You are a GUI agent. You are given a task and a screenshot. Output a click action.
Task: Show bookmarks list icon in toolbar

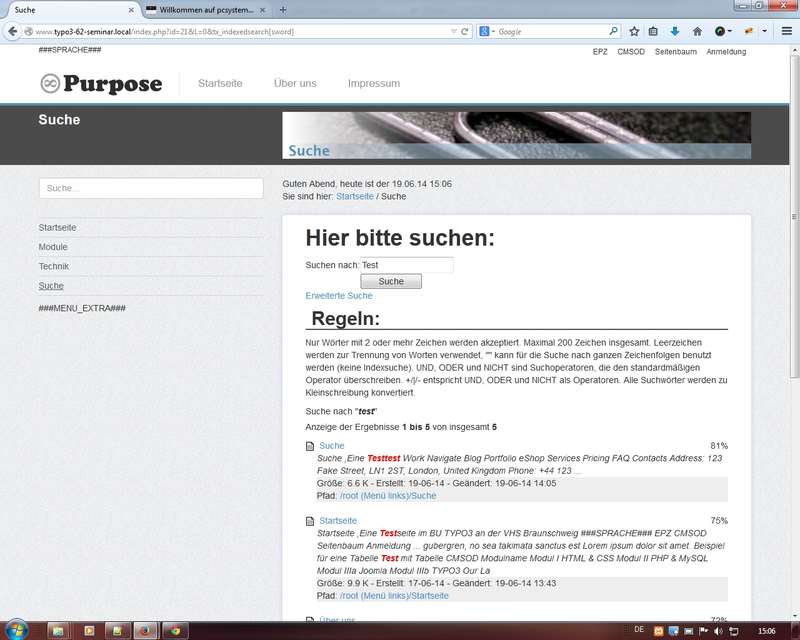(653, 32)
